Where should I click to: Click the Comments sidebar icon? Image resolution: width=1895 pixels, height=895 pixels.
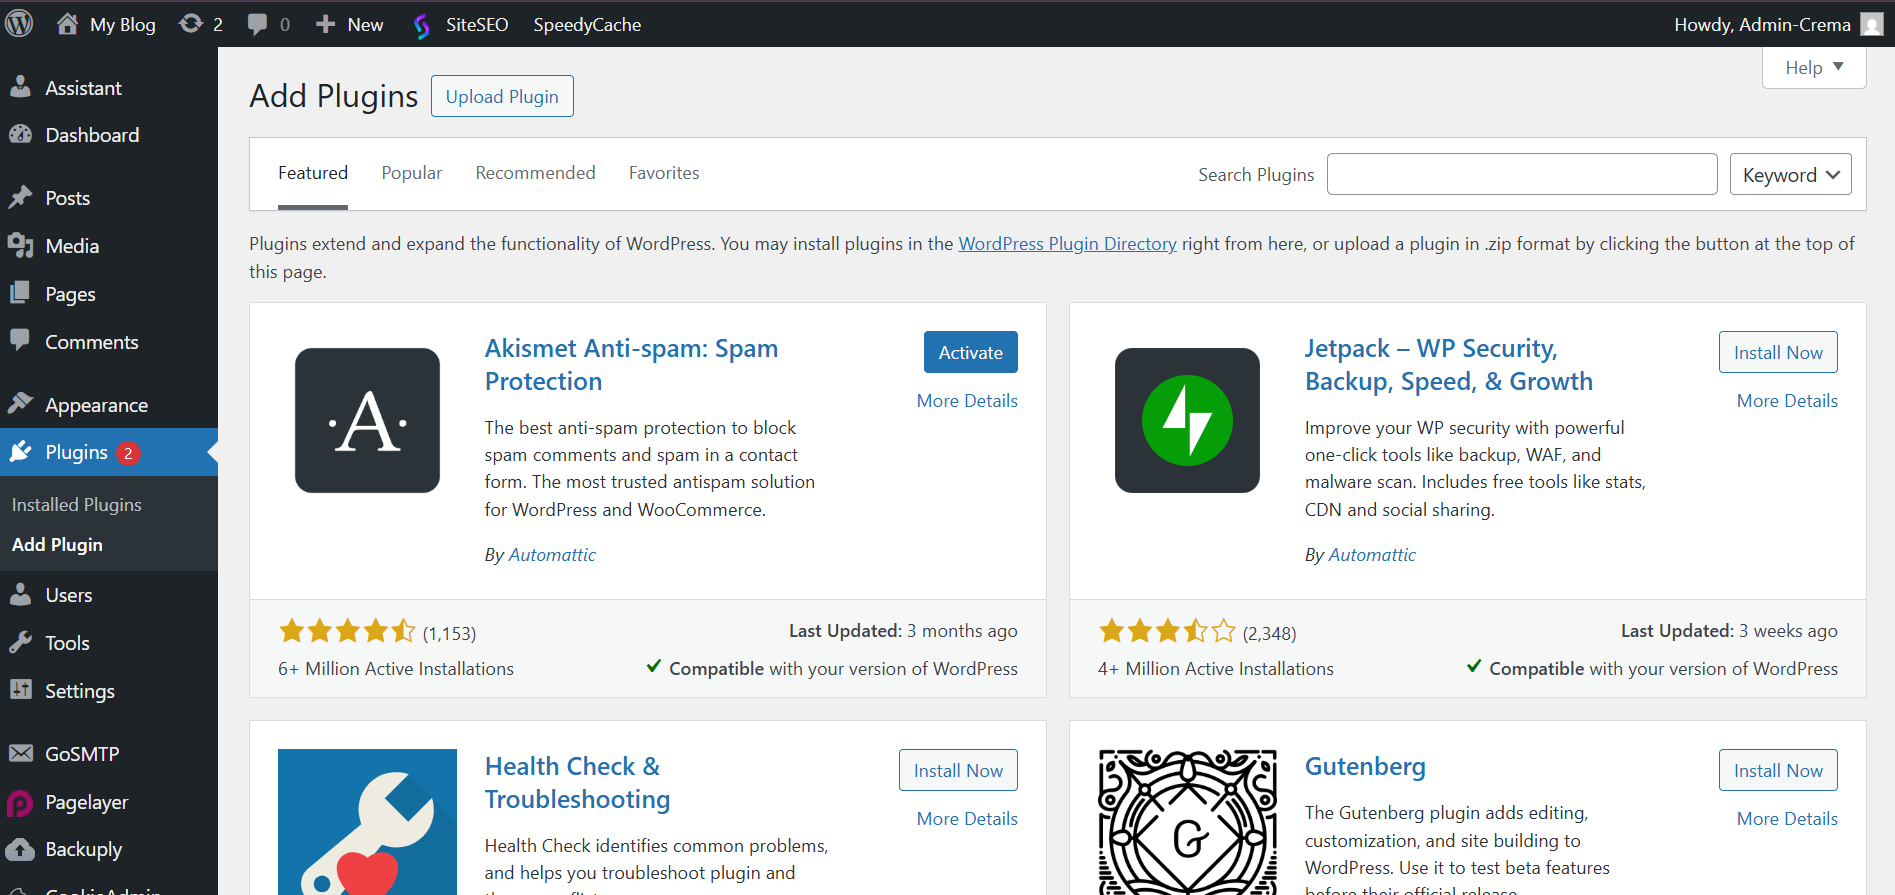point(20,341)
